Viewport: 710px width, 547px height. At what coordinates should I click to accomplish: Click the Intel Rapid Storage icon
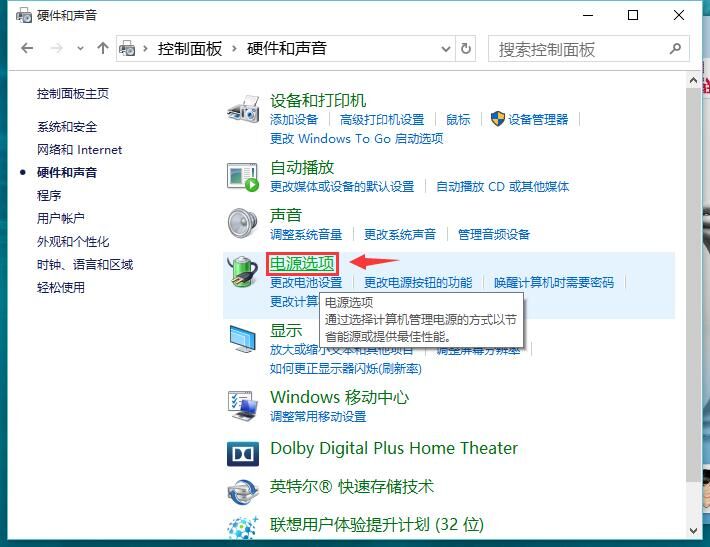coord(243,491)
